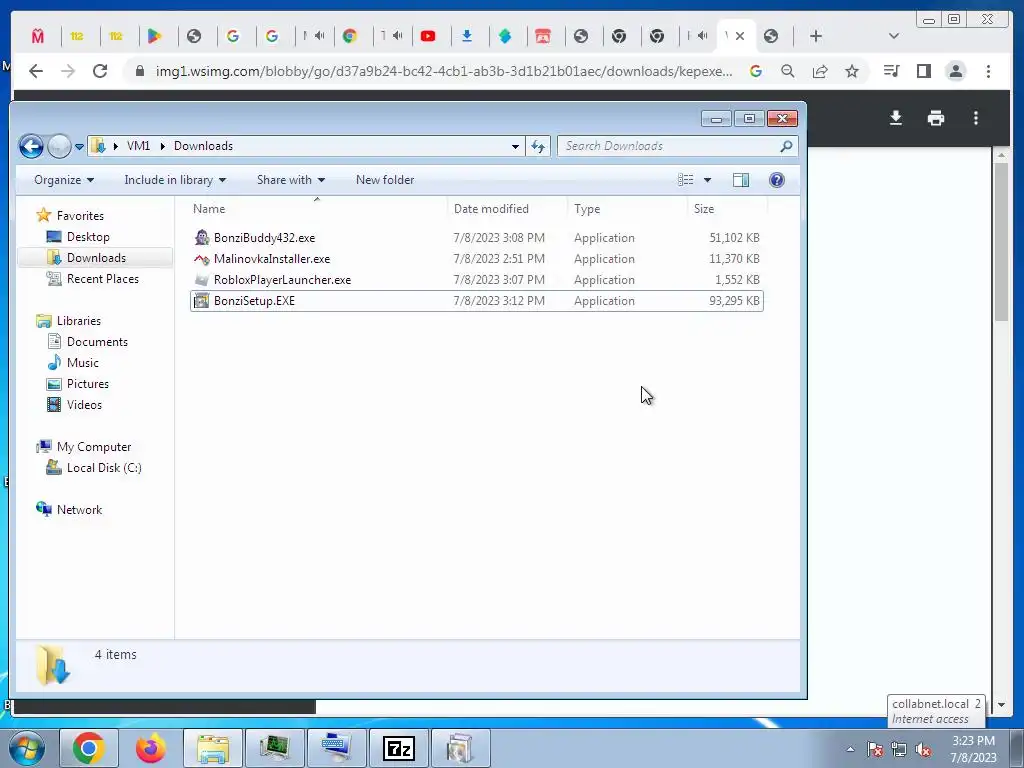Viewport: 1024px width, 768px height.
Task: Expand the view options dropdown arrow
Action: (x=707, y=180)
